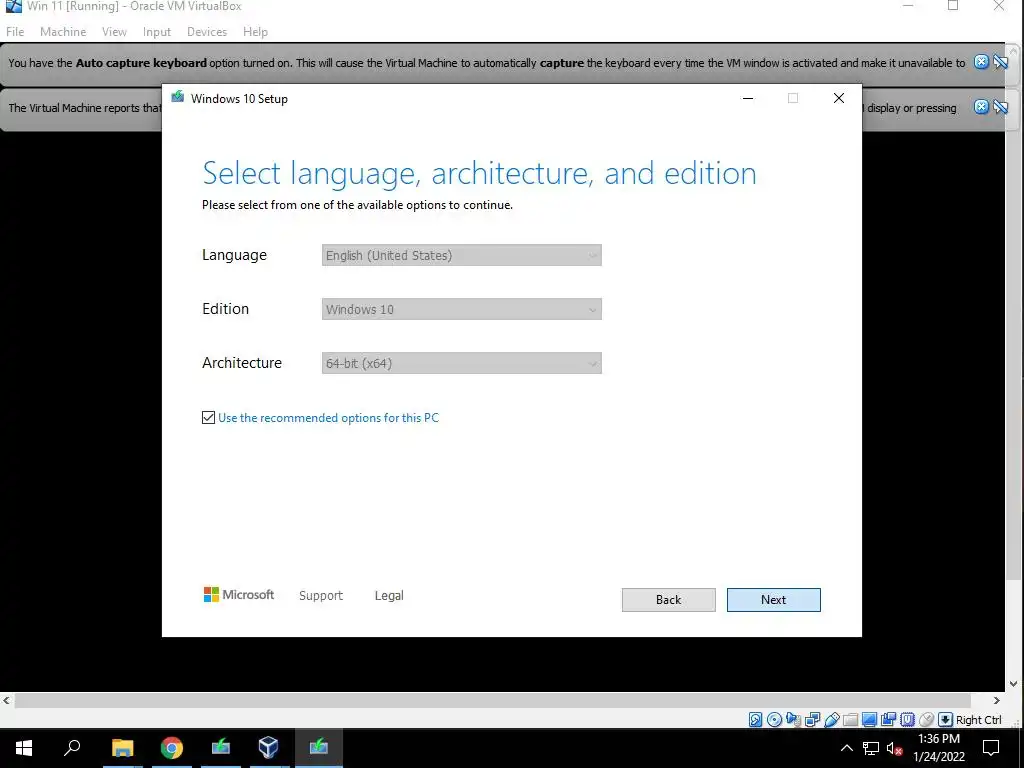This screenshot has width=1024, height=768.
Task: Suppress the Auto capture keyboard message permanently
Action: click(1000, 62)
